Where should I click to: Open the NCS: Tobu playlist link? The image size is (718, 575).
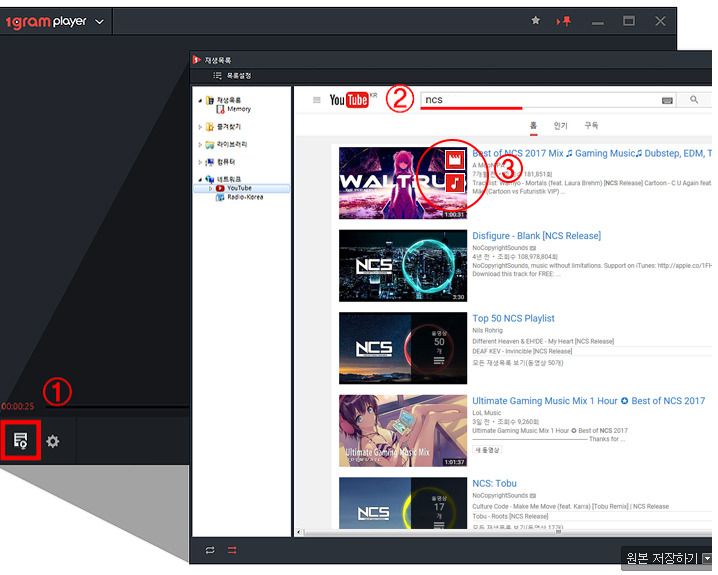tap(495, 483)
